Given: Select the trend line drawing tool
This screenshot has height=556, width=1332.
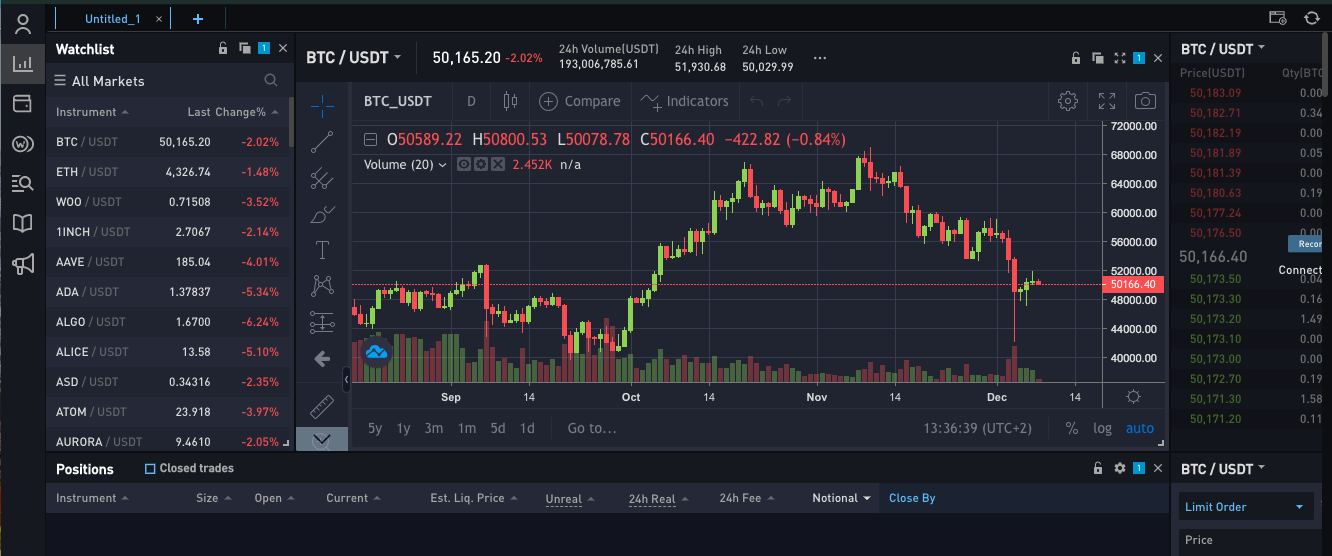Looking at the screenshot, I should point(322,141).
